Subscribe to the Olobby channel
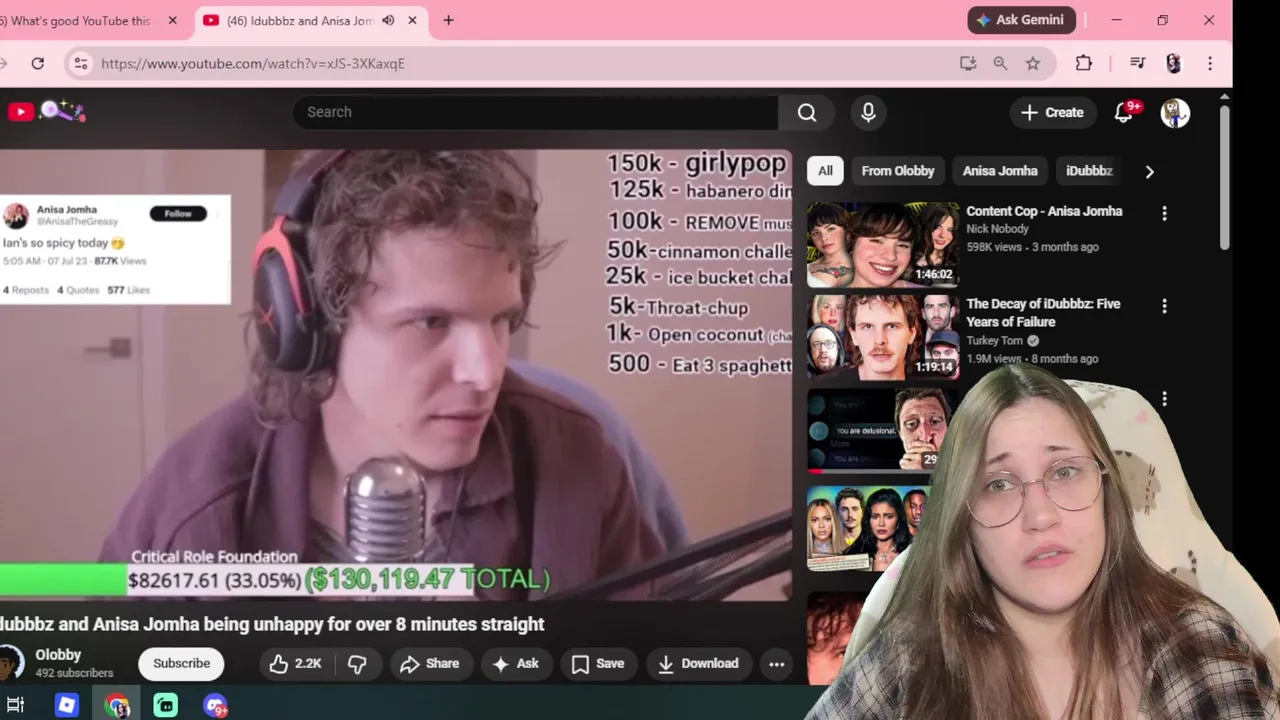This screenshot has width=1280, height=720. coord(181,663)
